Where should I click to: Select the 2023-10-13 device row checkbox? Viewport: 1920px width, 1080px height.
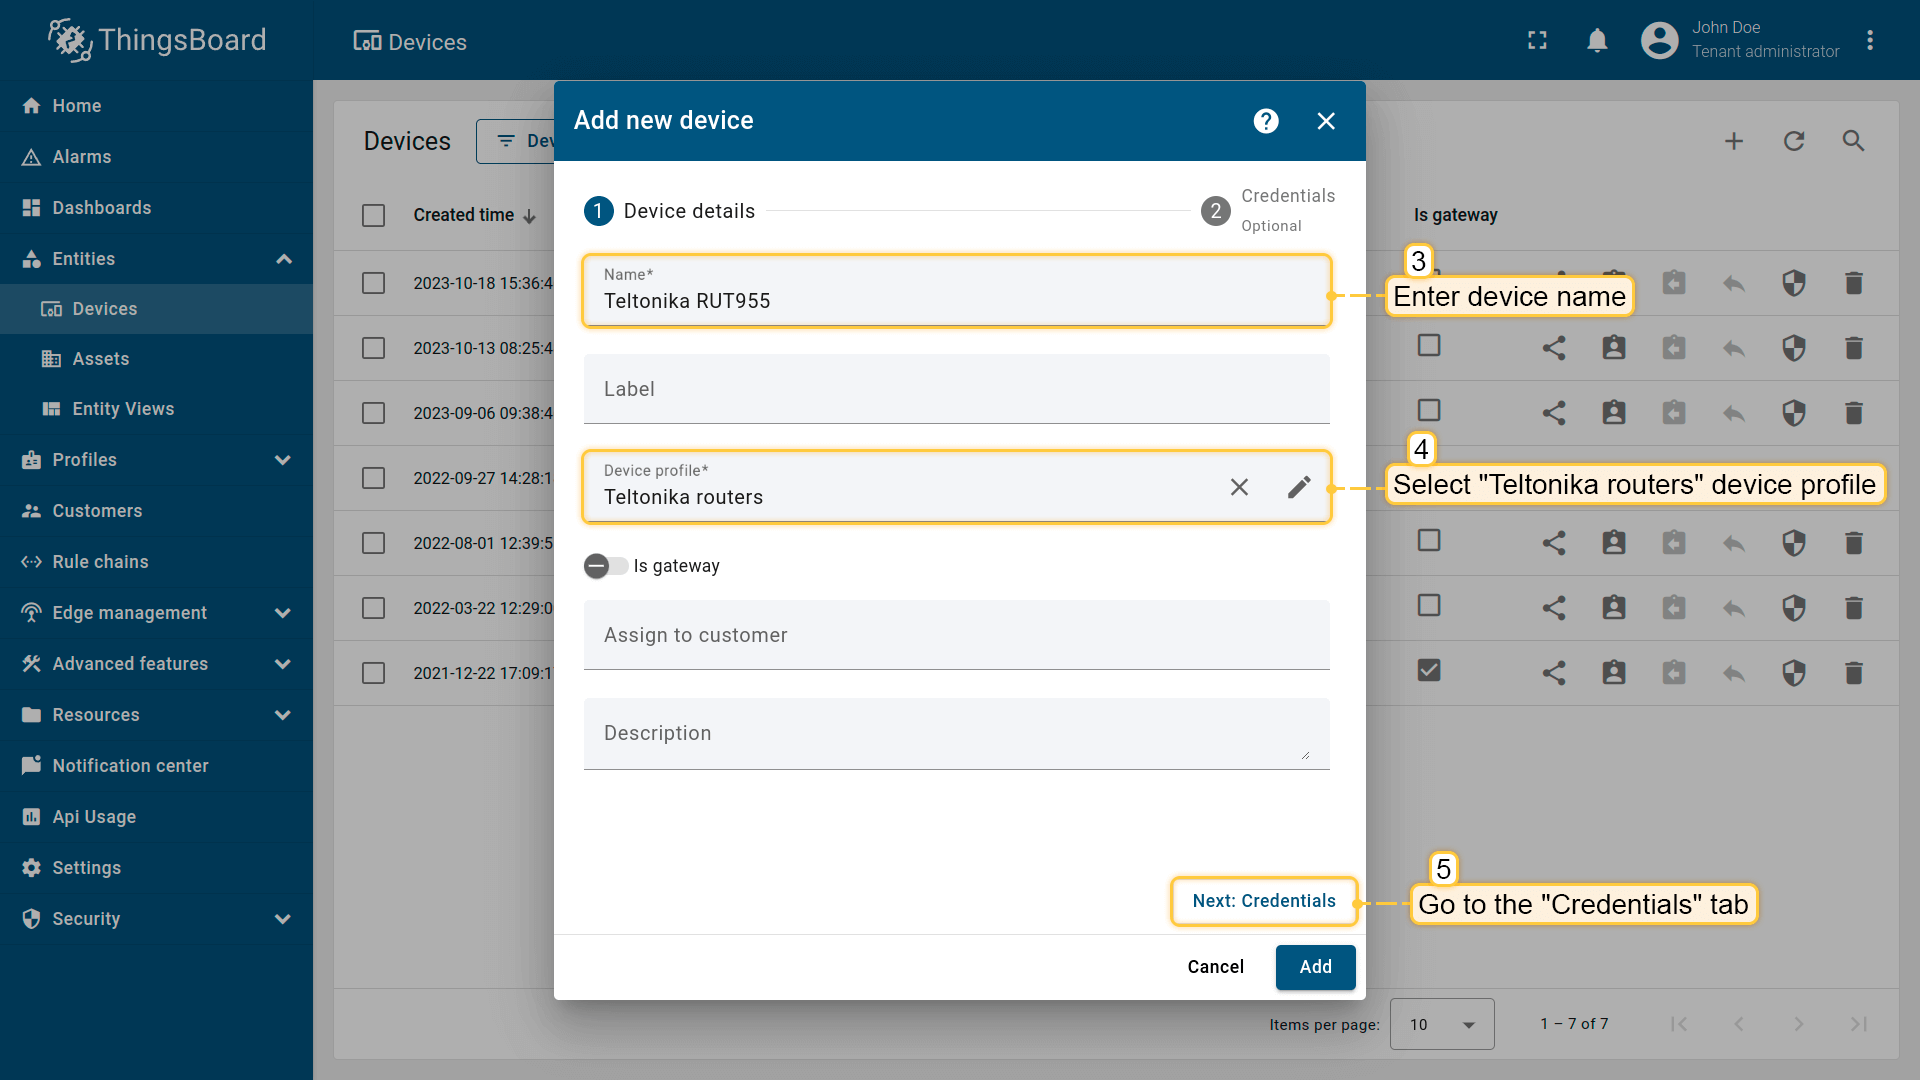tap(373, 348)
